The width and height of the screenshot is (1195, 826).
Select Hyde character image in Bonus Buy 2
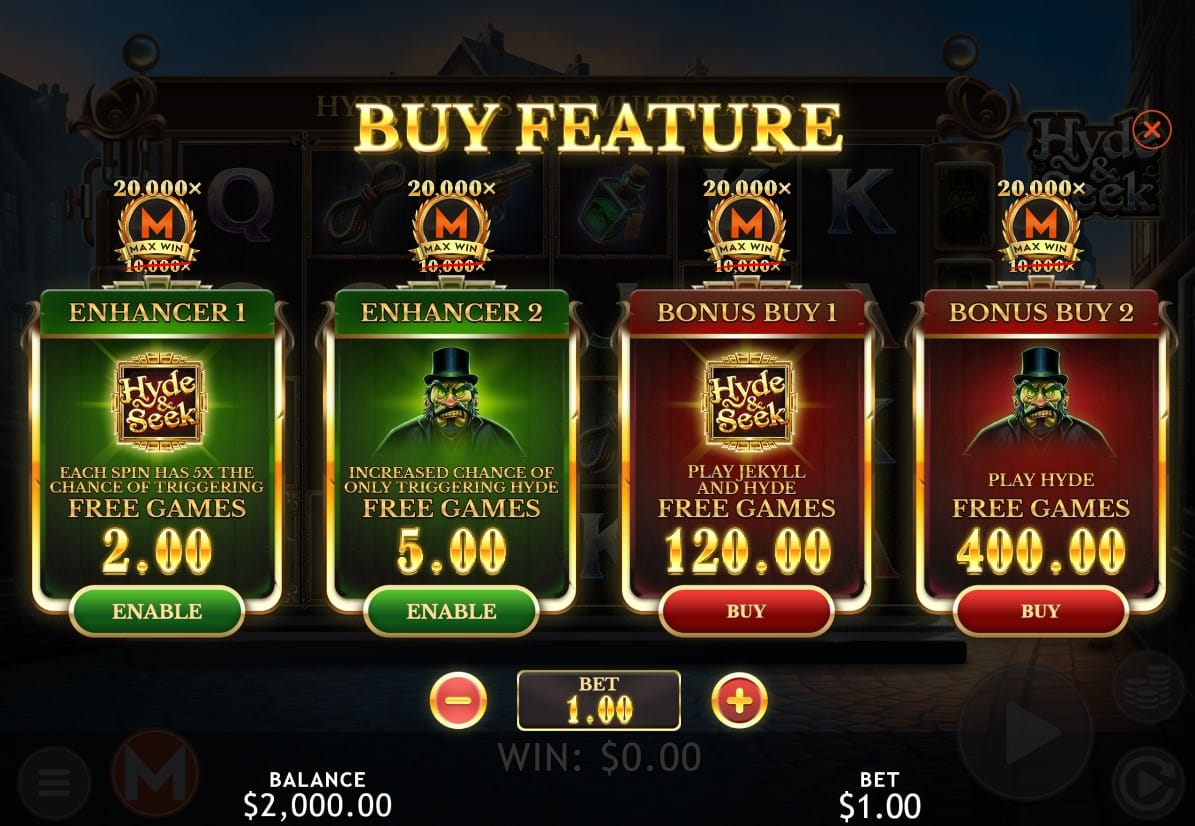1040,402
